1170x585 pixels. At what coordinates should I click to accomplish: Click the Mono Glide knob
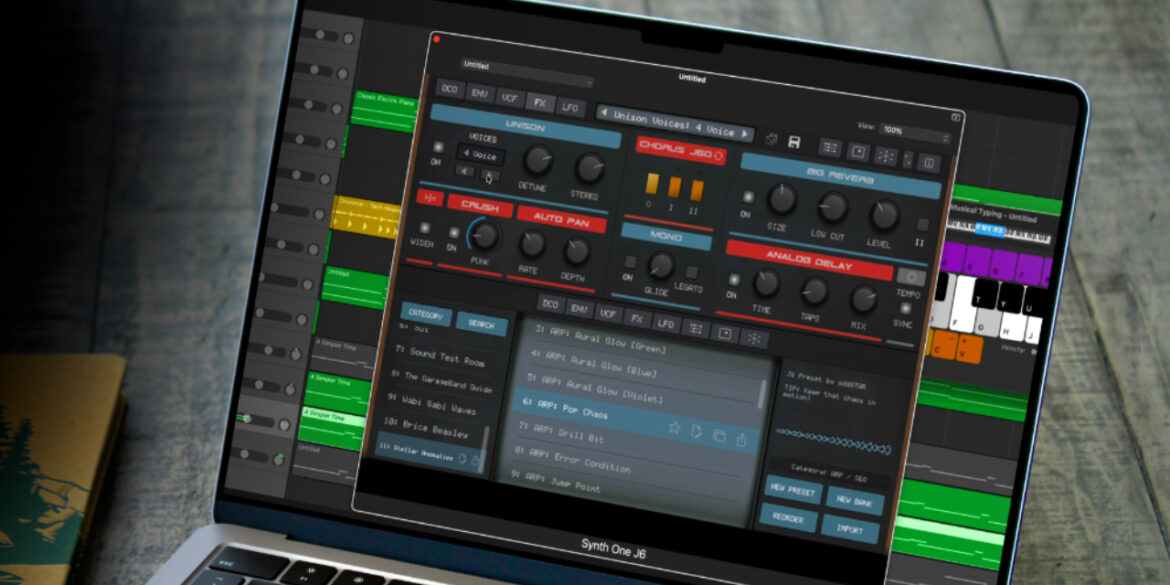pyautogui.click(x=660, y=265)
